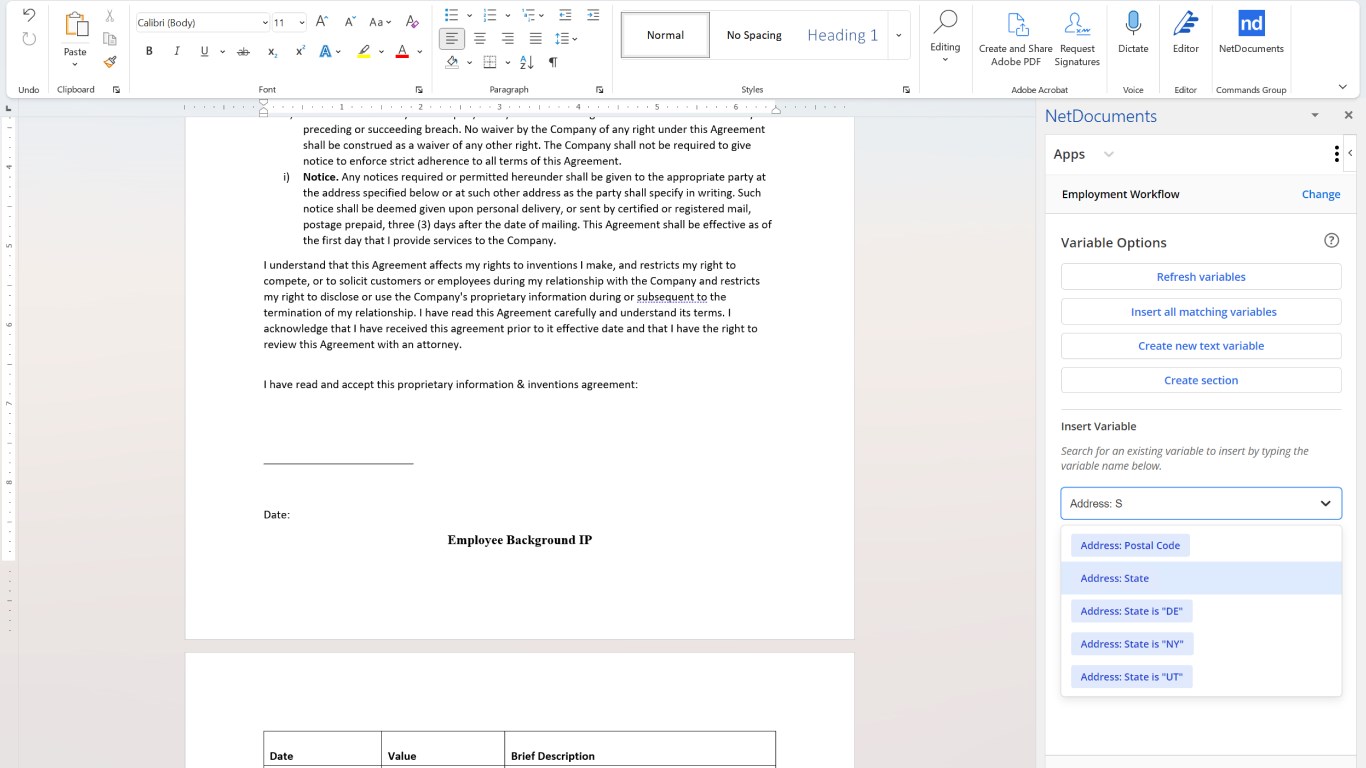Viewport: 1366px width, 768px height.
Task: Expand the Styles gallery
Action: point(898,35)
